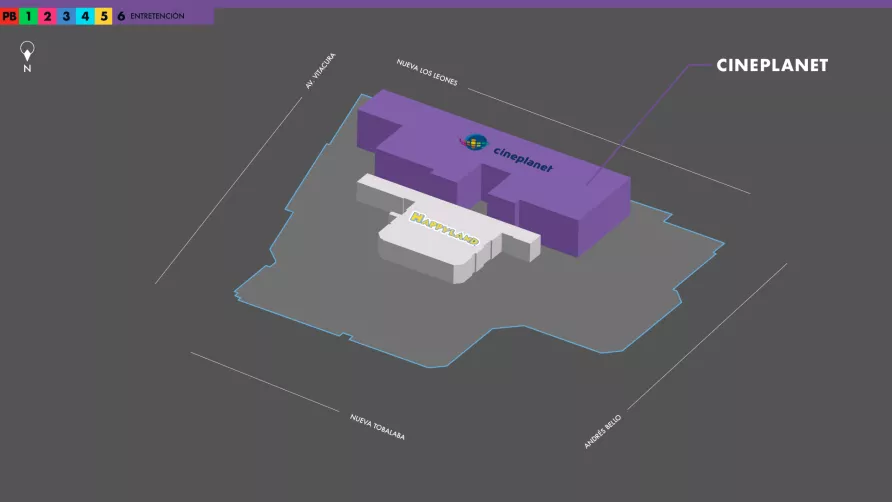Open the blue floor 3 tab
The height and width of the screenshot is (502, 892).
[x=66, y=16]
